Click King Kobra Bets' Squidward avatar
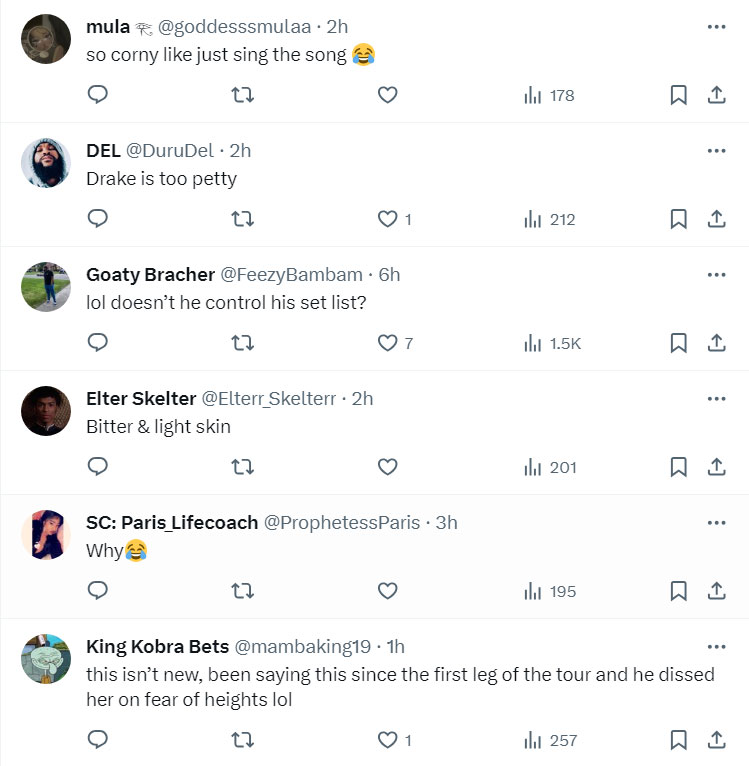749x766 pixels. point(46,659)
